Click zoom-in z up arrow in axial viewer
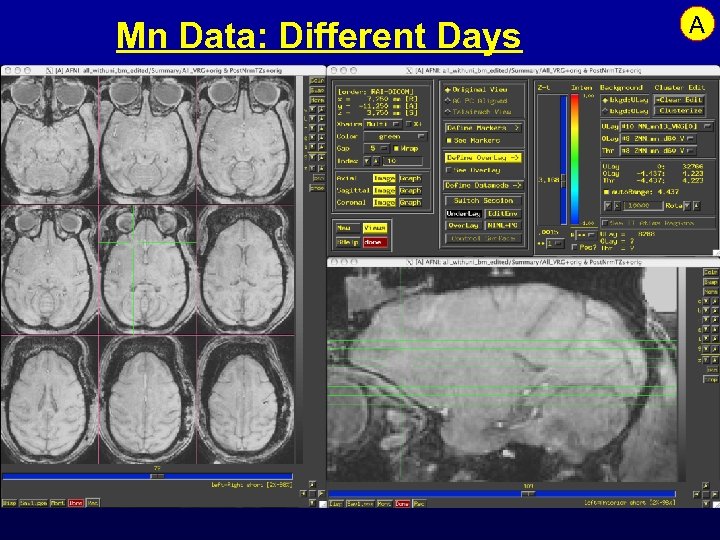 (x=321, y=168)
